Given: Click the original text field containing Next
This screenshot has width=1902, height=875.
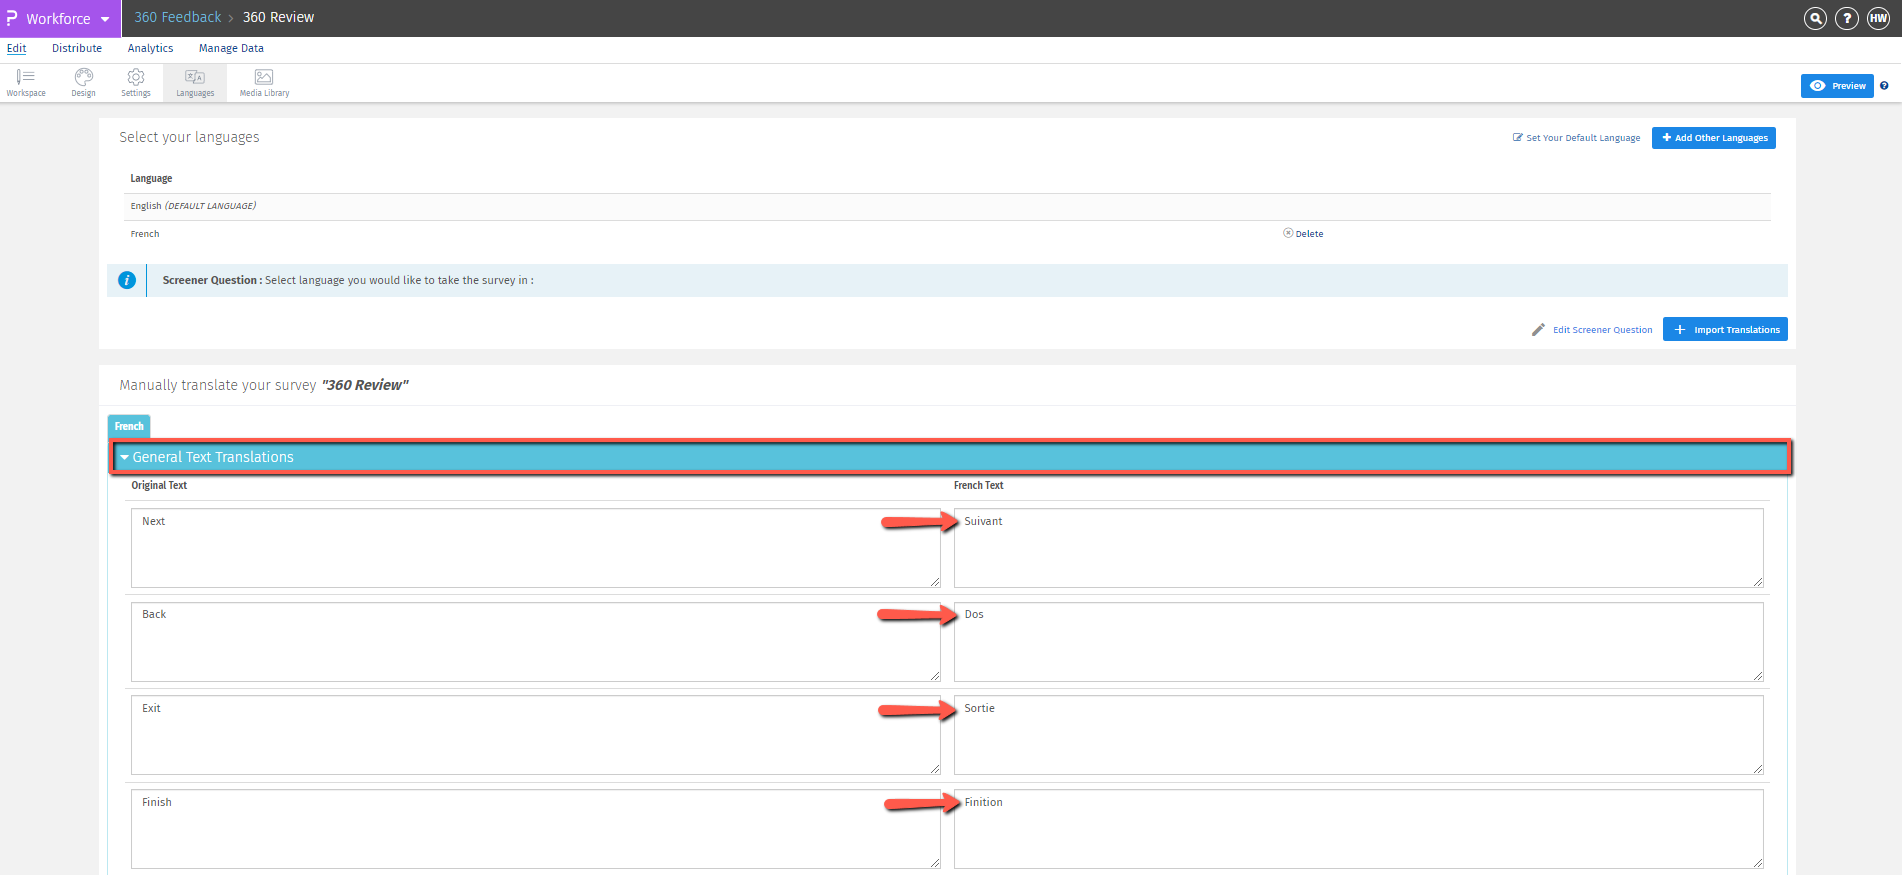Looking at the screenshot, I should 536,548.
